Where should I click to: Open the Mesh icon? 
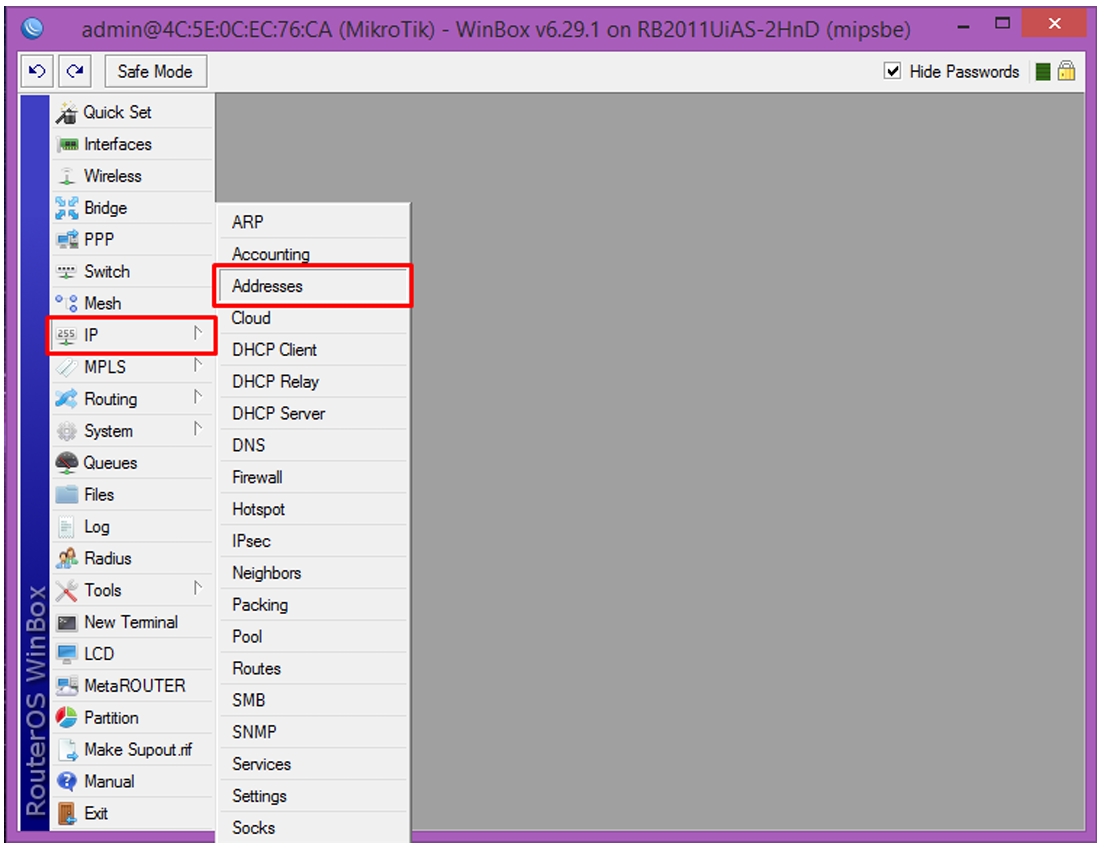pyautogui.click(x=67, y=304)
